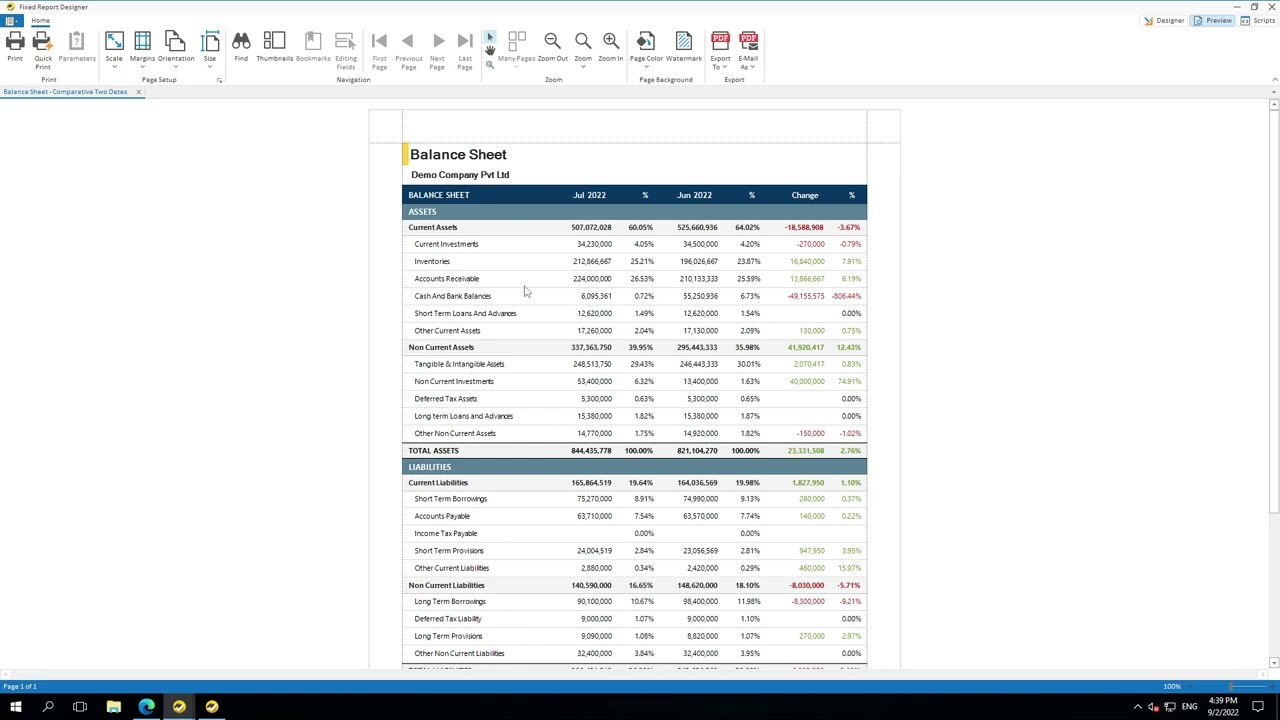Expand the Many Pages dropdown arrow
This screenshot has width=1280, height=720.
click(x=517, y=67)
